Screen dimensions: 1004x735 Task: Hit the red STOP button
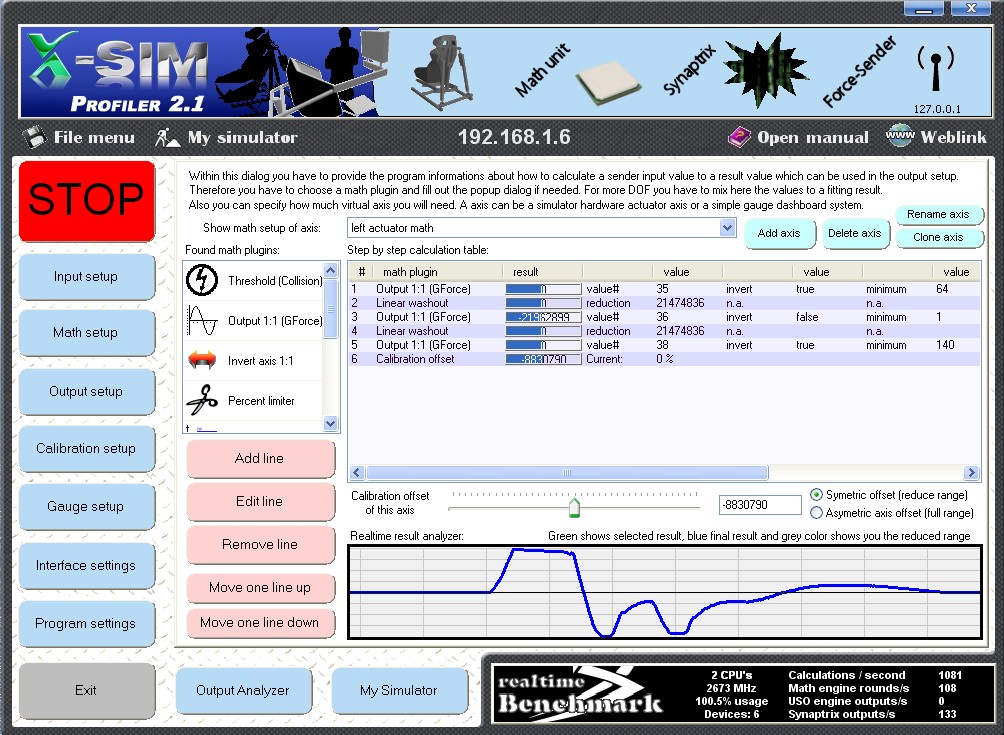point(86,200)
